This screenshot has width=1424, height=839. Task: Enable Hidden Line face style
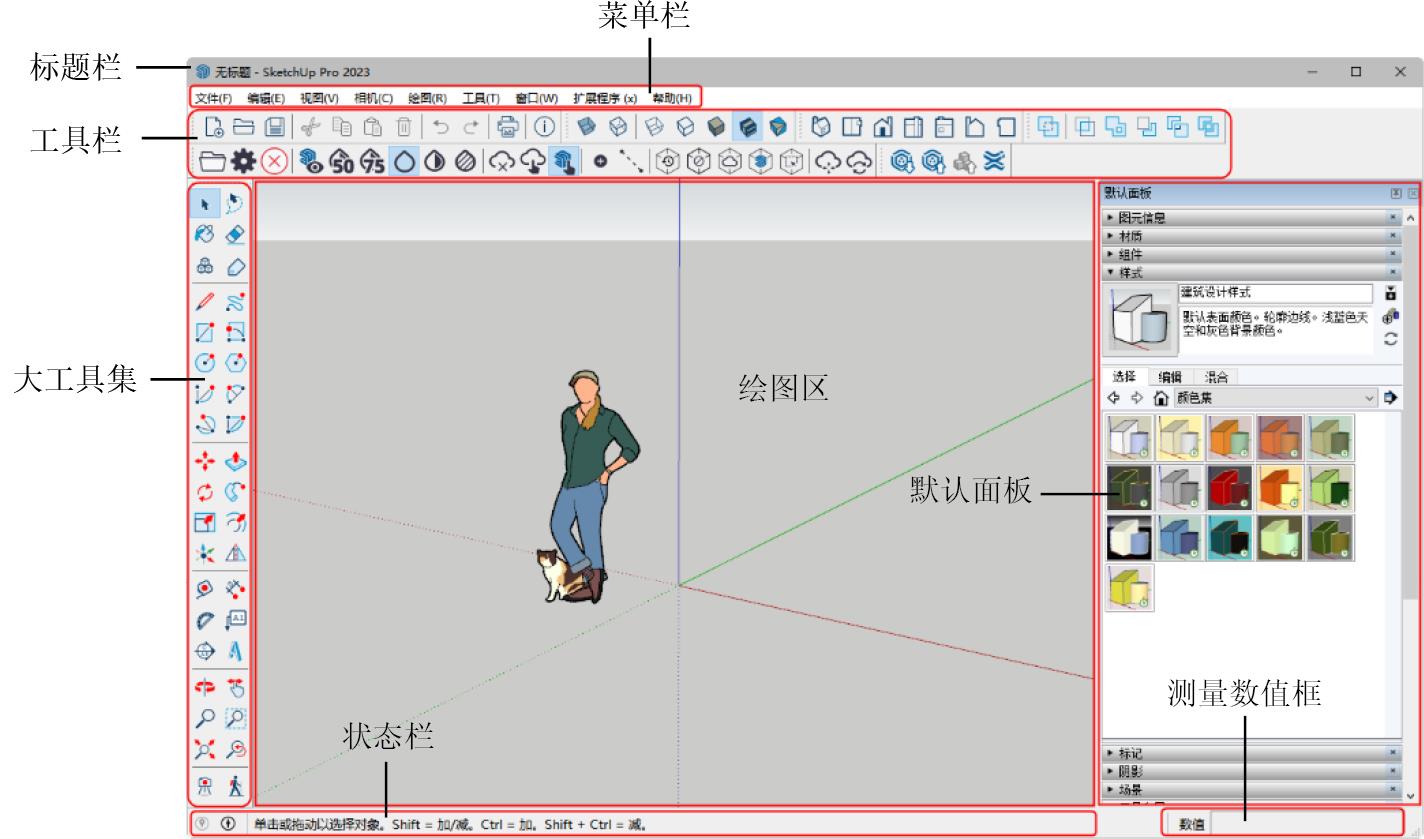point(685,127)
